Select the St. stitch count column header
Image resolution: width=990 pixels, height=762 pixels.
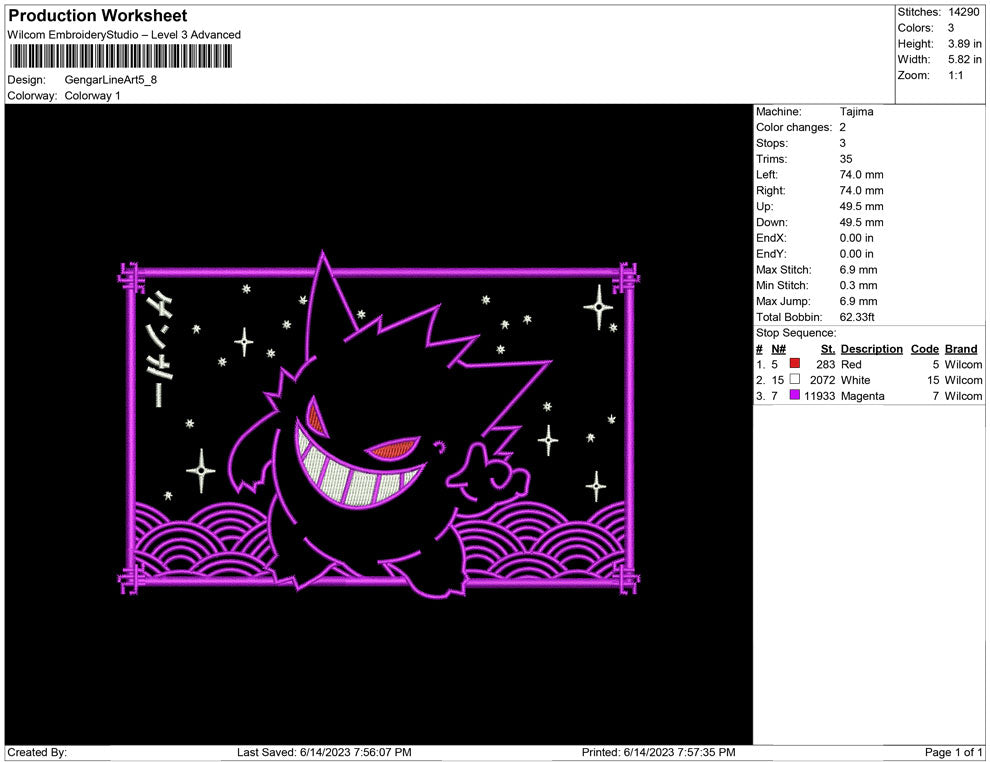tap(827, 349)
